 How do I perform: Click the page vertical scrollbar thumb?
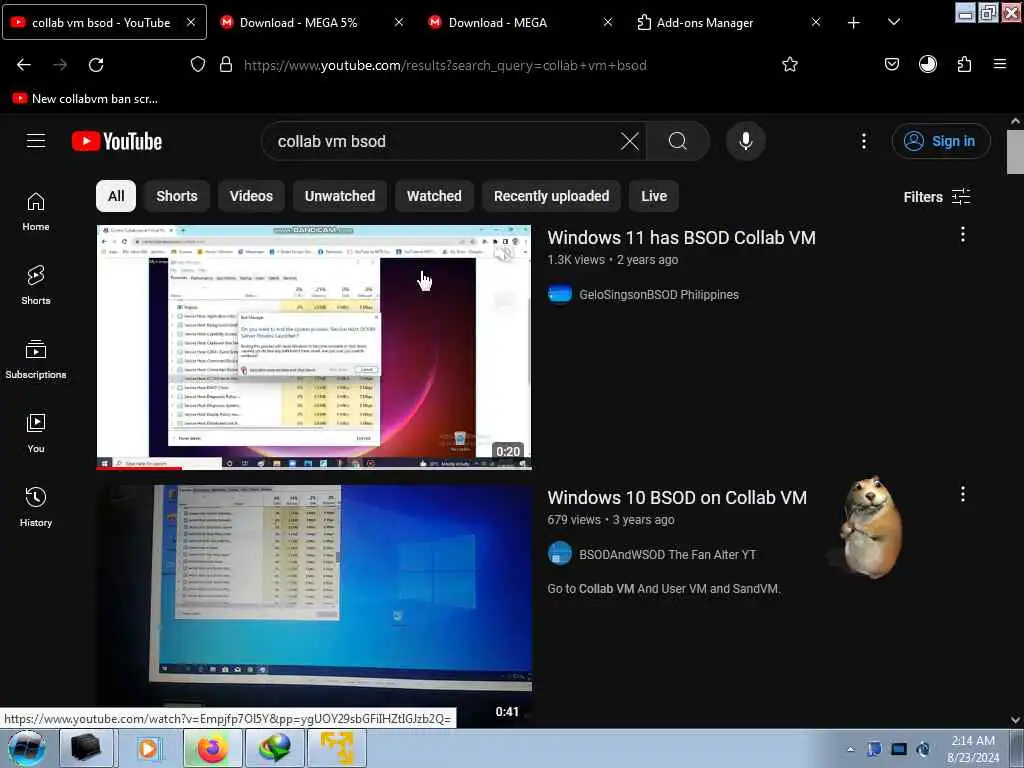coord(1015,152)
